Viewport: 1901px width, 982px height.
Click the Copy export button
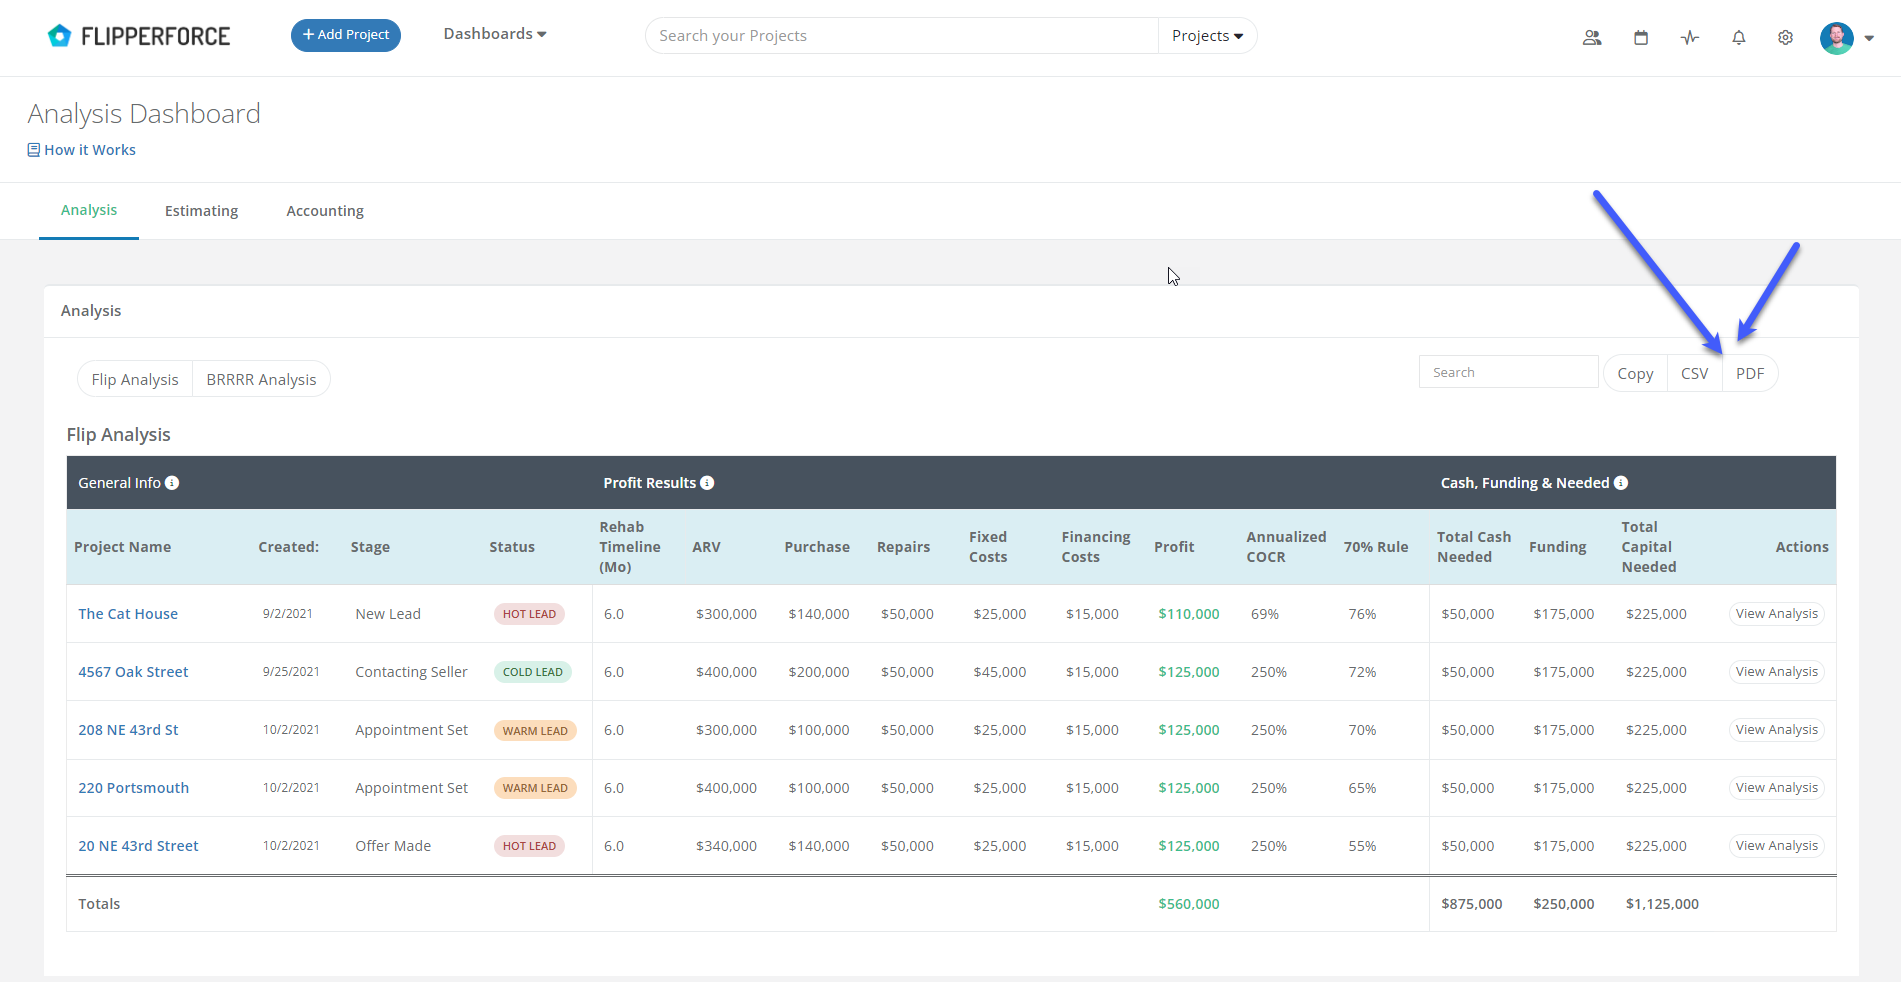point(1635,373)
